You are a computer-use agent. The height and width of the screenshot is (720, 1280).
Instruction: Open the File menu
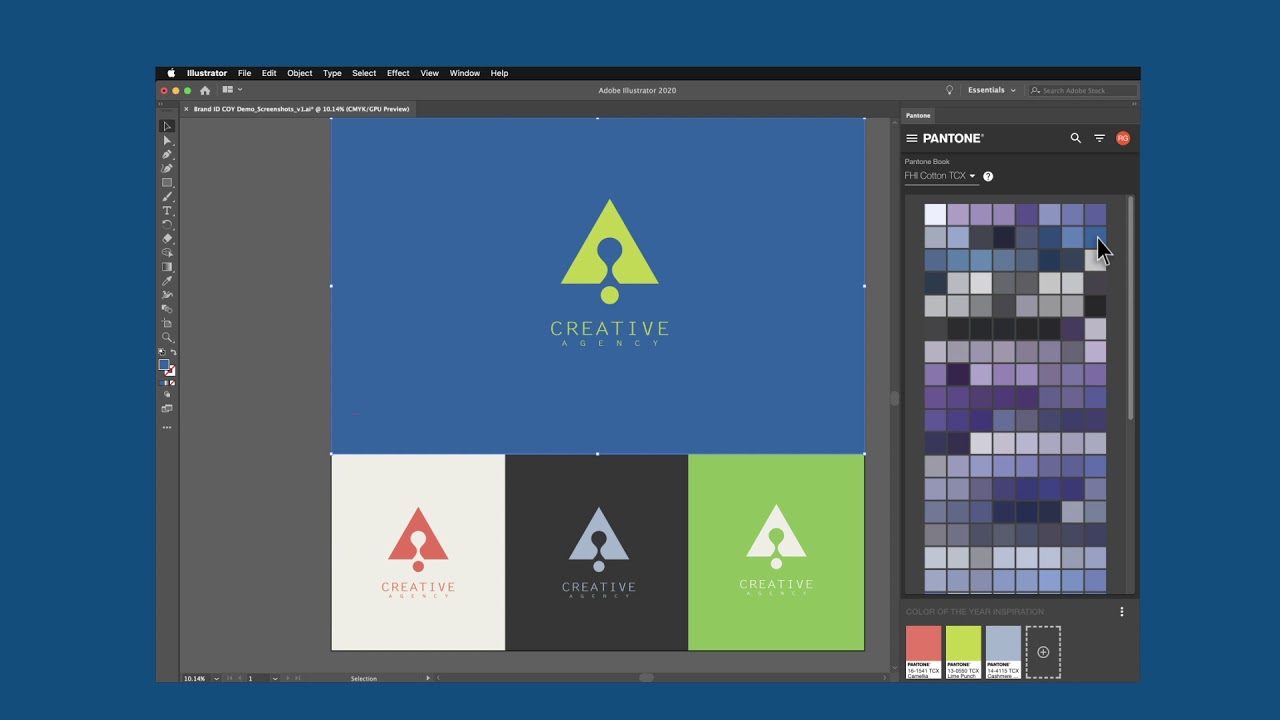244,73
